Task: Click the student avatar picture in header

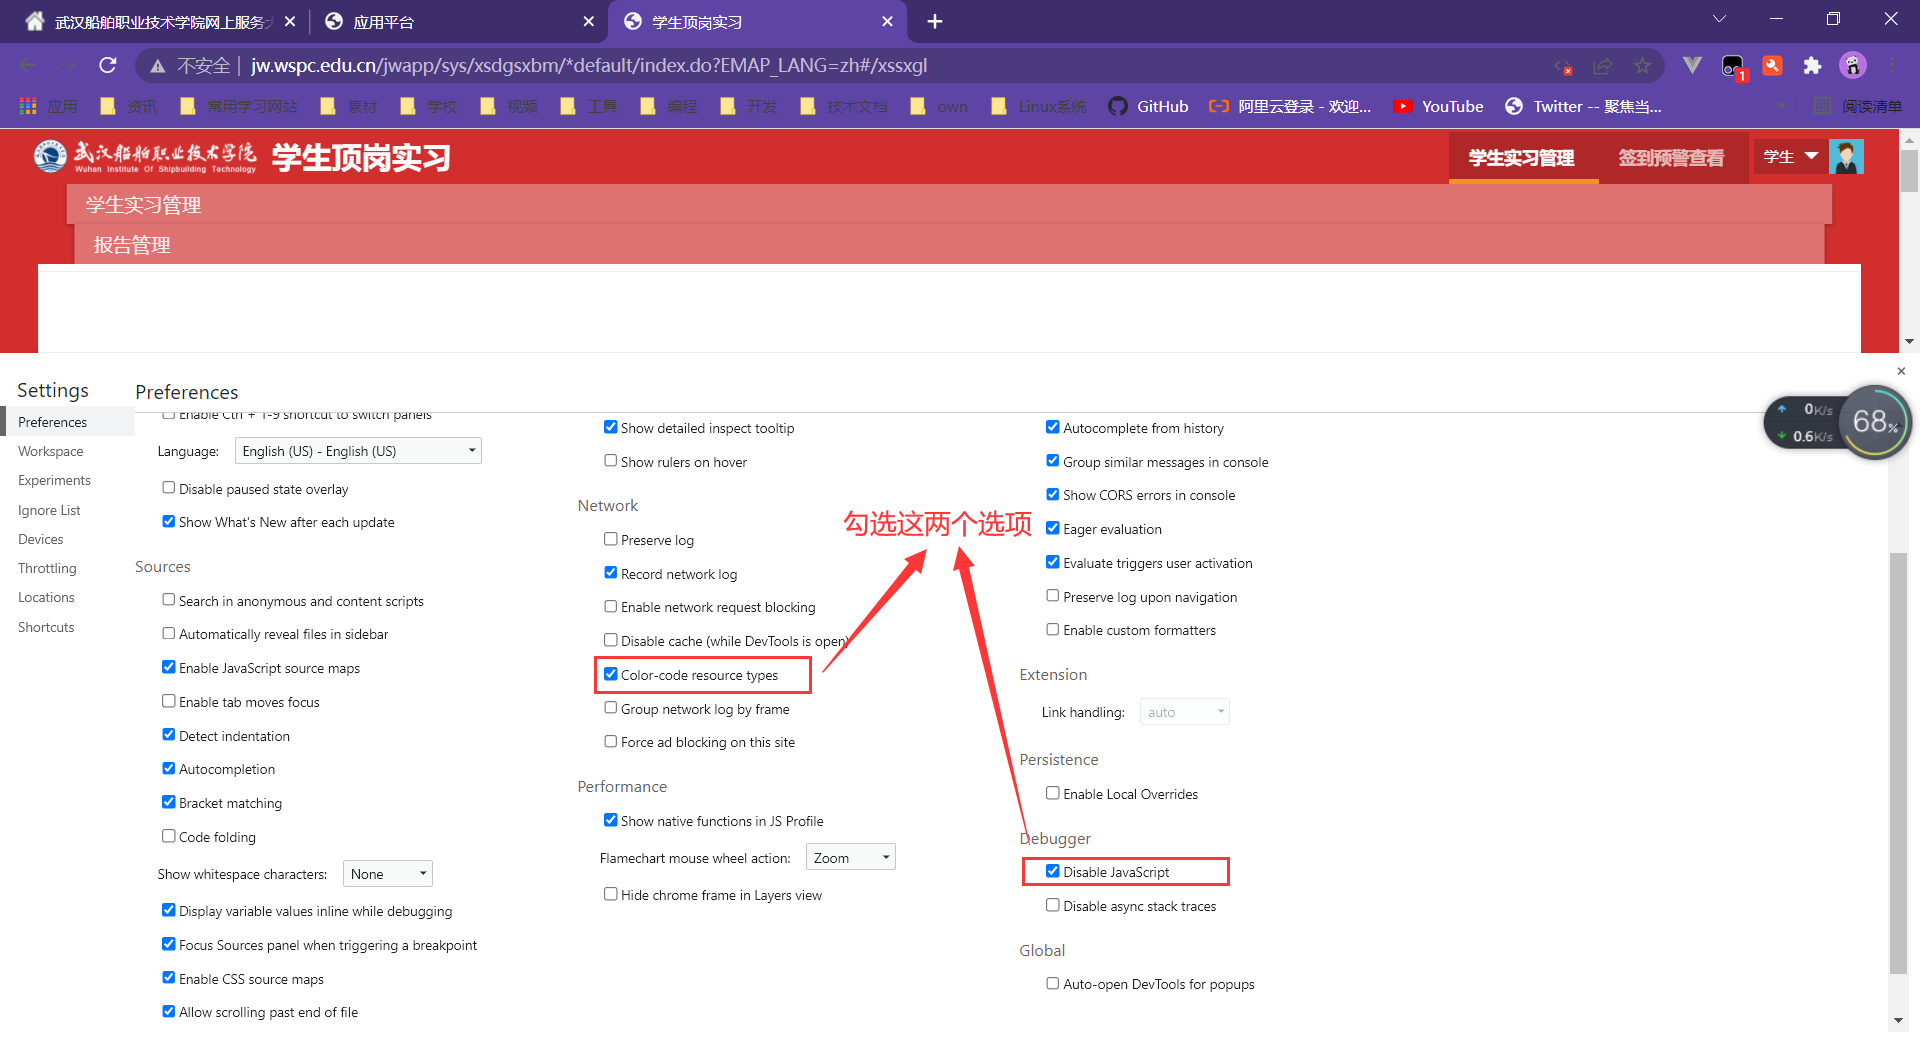Action: (1846, 157)
